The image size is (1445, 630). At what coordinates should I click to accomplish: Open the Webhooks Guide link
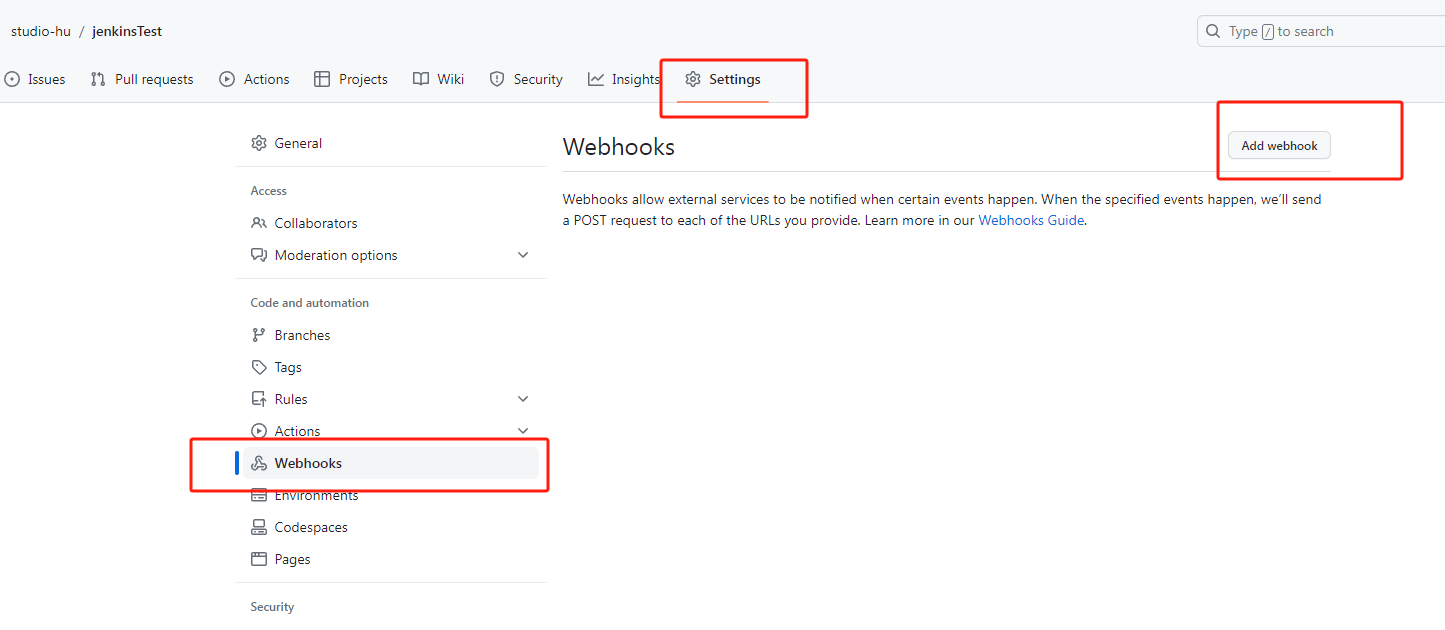[1031, 219]
